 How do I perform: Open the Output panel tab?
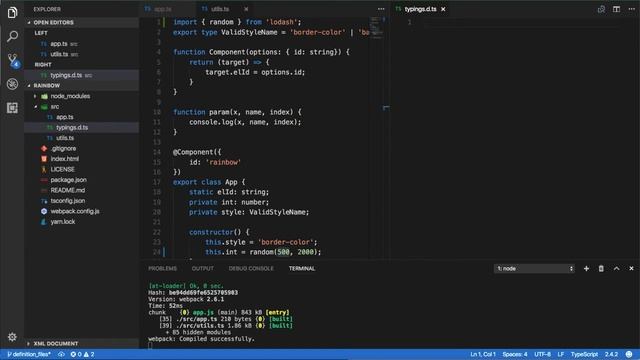point(203,269)
